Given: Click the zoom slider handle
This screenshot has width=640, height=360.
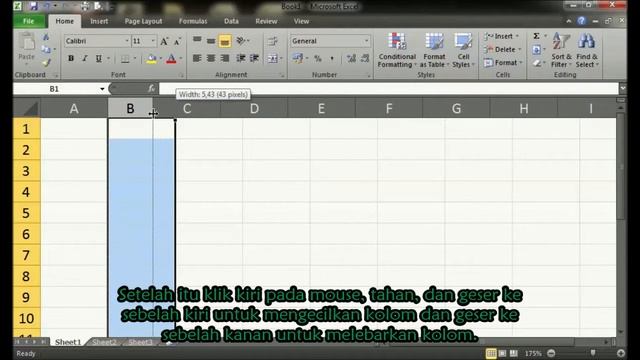Looking at the screenshot, I should tap(593, 353).
